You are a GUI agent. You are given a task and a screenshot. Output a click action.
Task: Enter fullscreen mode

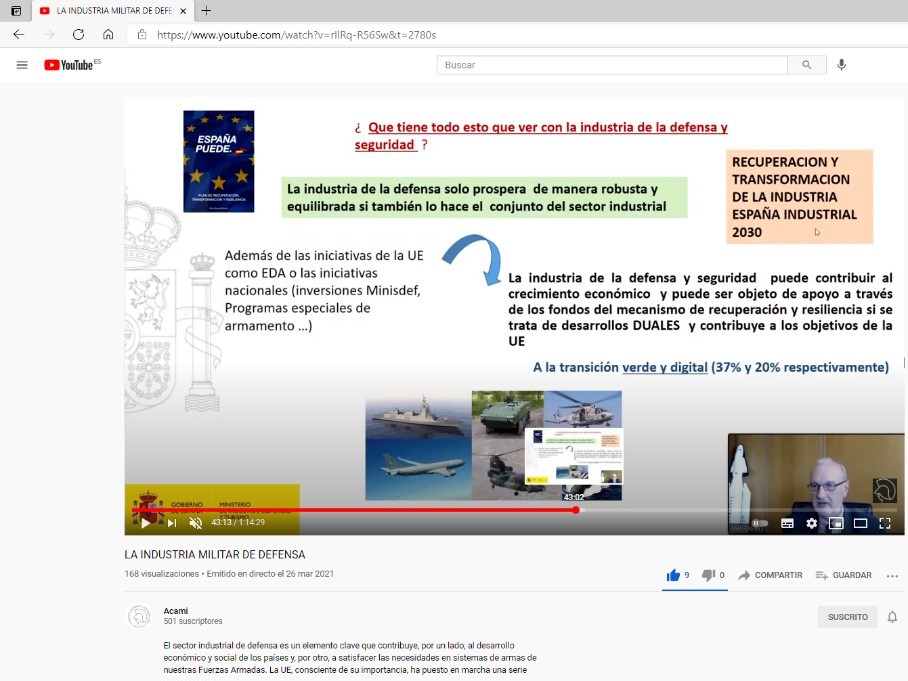[x=885, y=523]
